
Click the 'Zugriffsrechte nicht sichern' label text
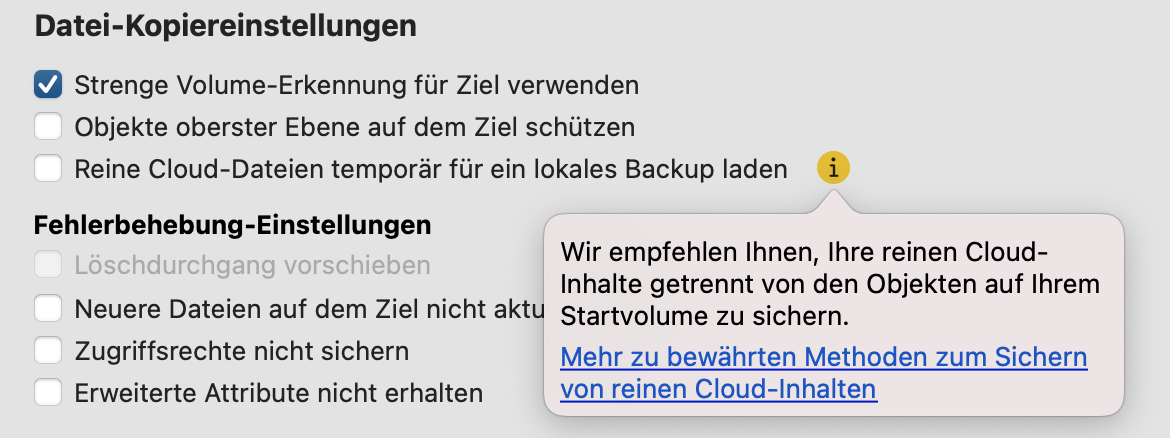[241, 351]
